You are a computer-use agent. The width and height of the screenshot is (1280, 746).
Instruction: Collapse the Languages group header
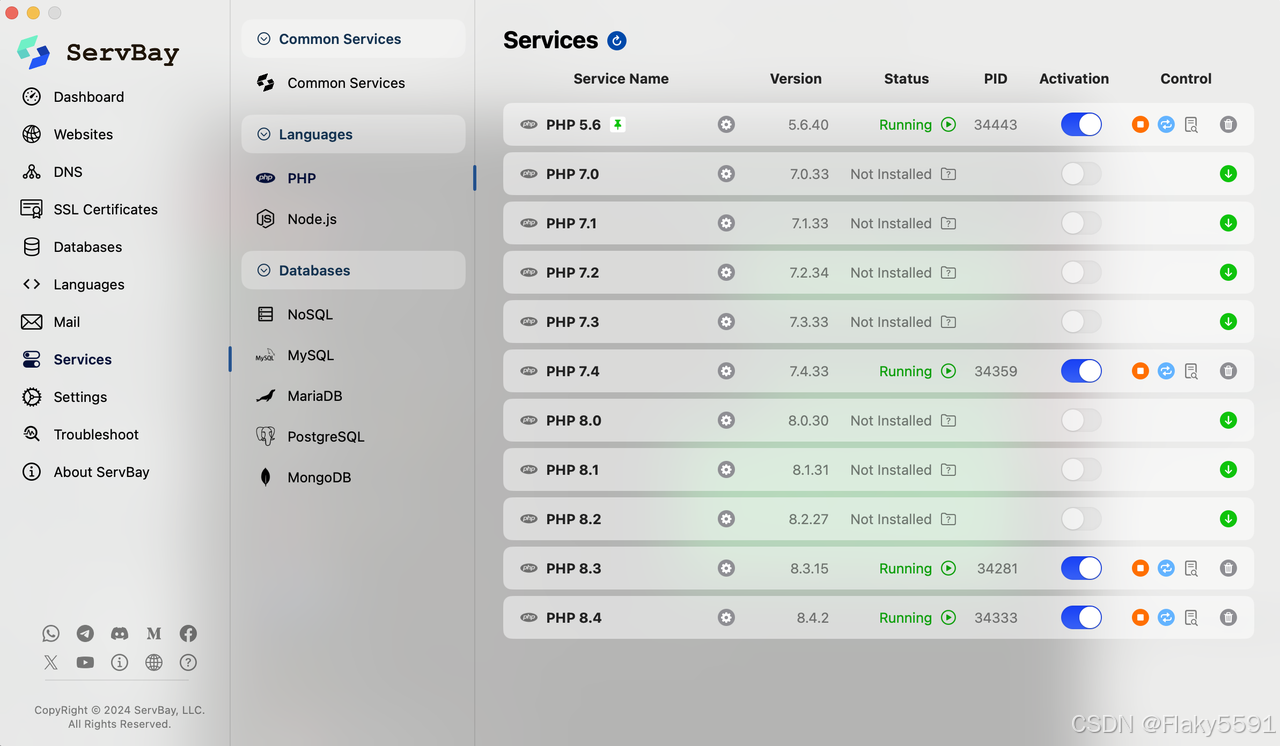353,134
